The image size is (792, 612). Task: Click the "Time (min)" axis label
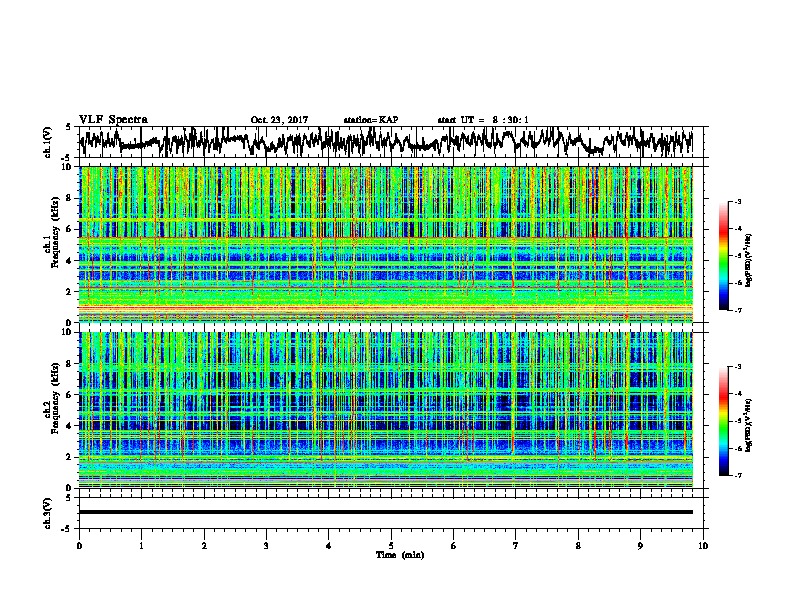point(400,555)
